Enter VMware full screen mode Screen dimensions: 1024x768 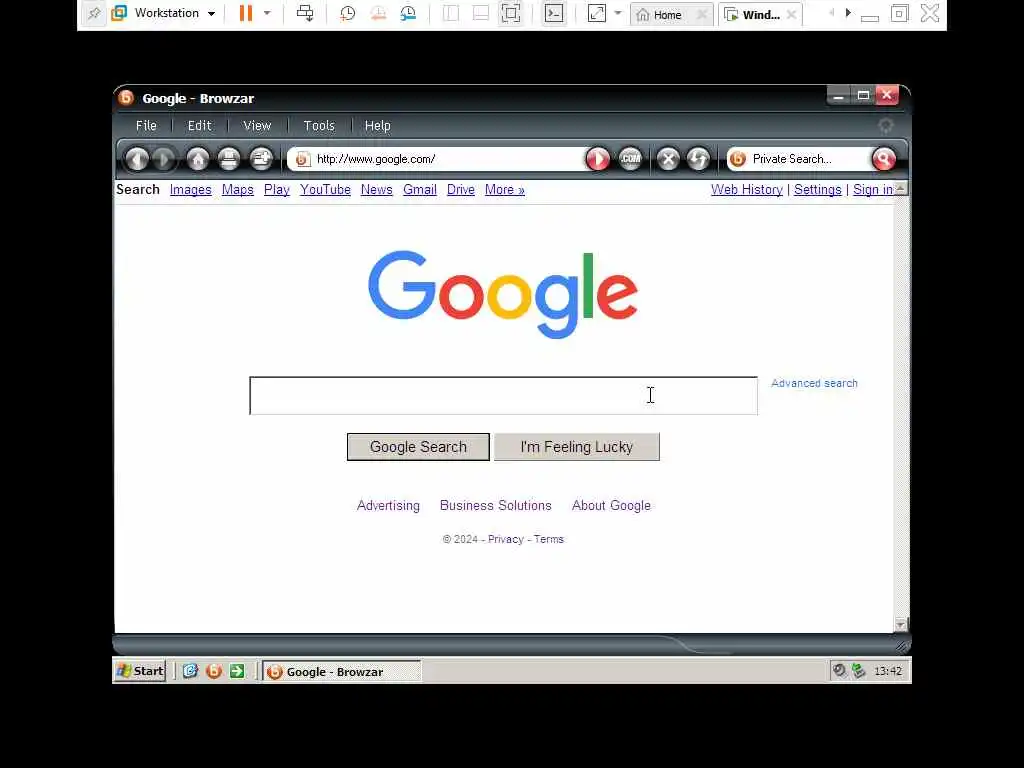pos(511,14)
